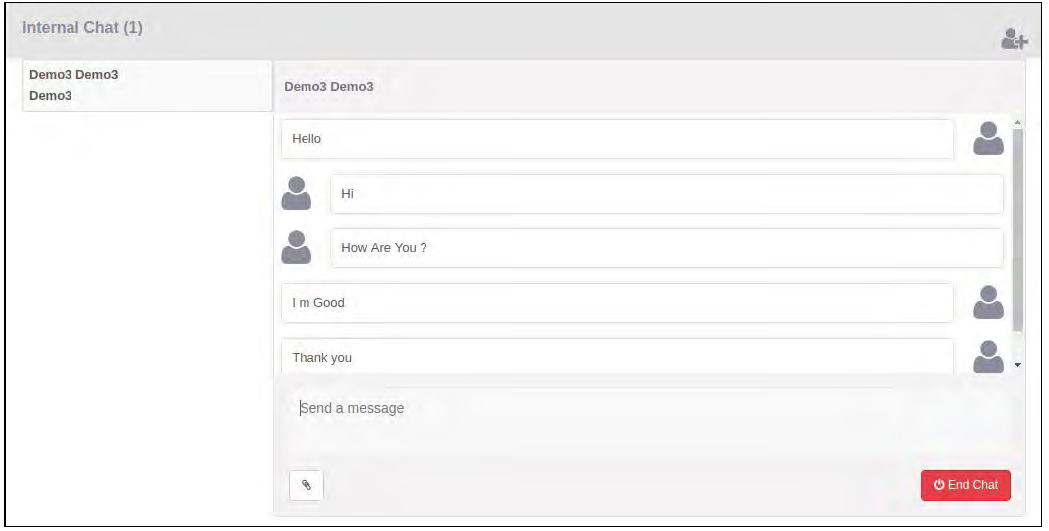Click avatar next to I m Good

pos(988,302)
